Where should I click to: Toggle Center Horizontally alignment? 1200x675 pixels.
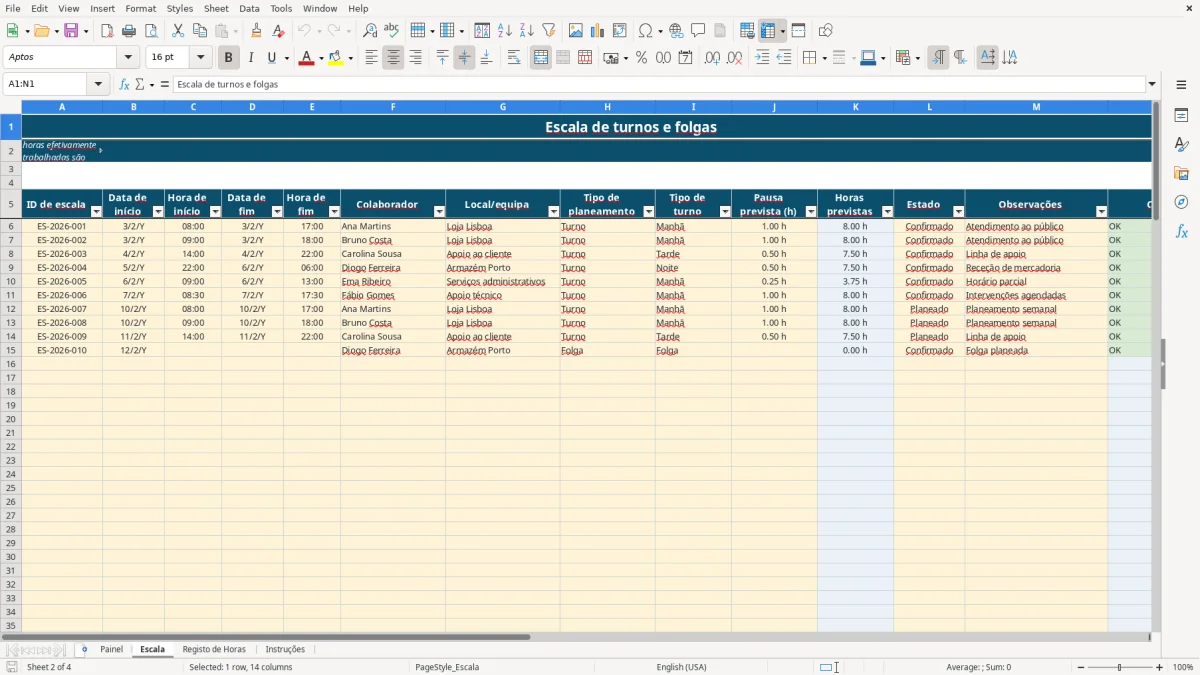[x=393, y=58]
